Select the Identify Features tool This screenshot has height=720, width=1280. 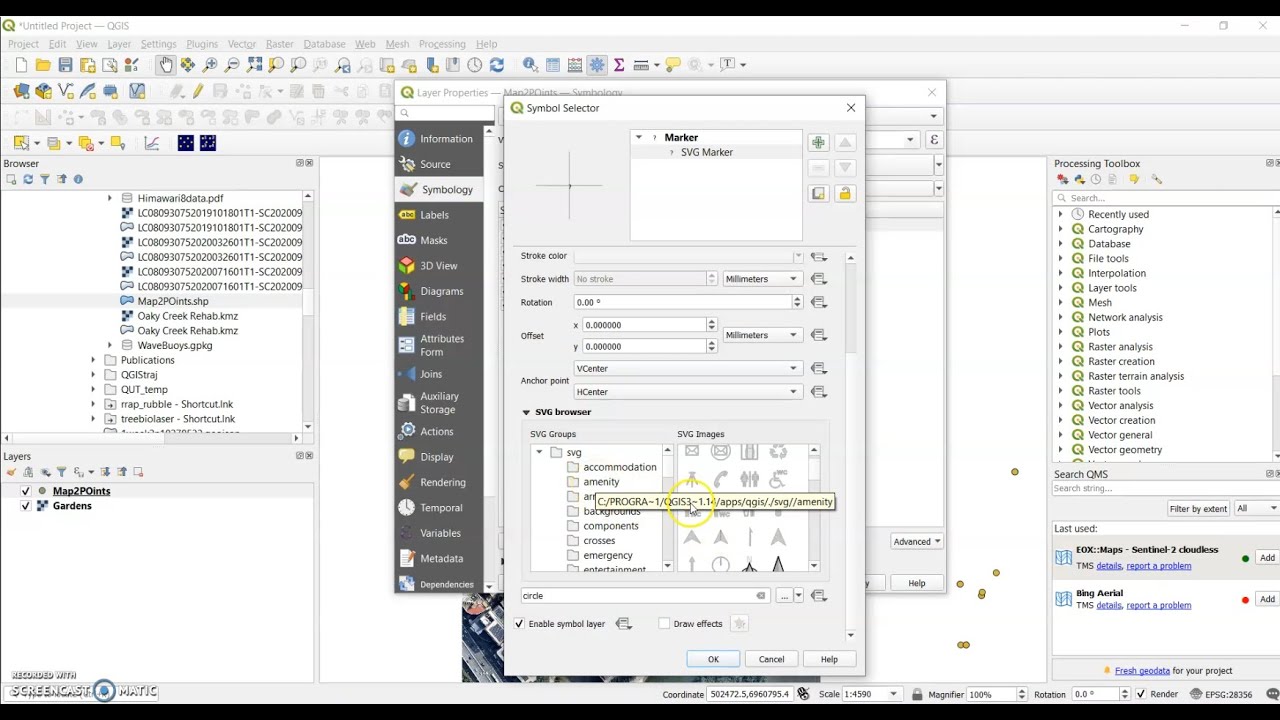point(530,65)
